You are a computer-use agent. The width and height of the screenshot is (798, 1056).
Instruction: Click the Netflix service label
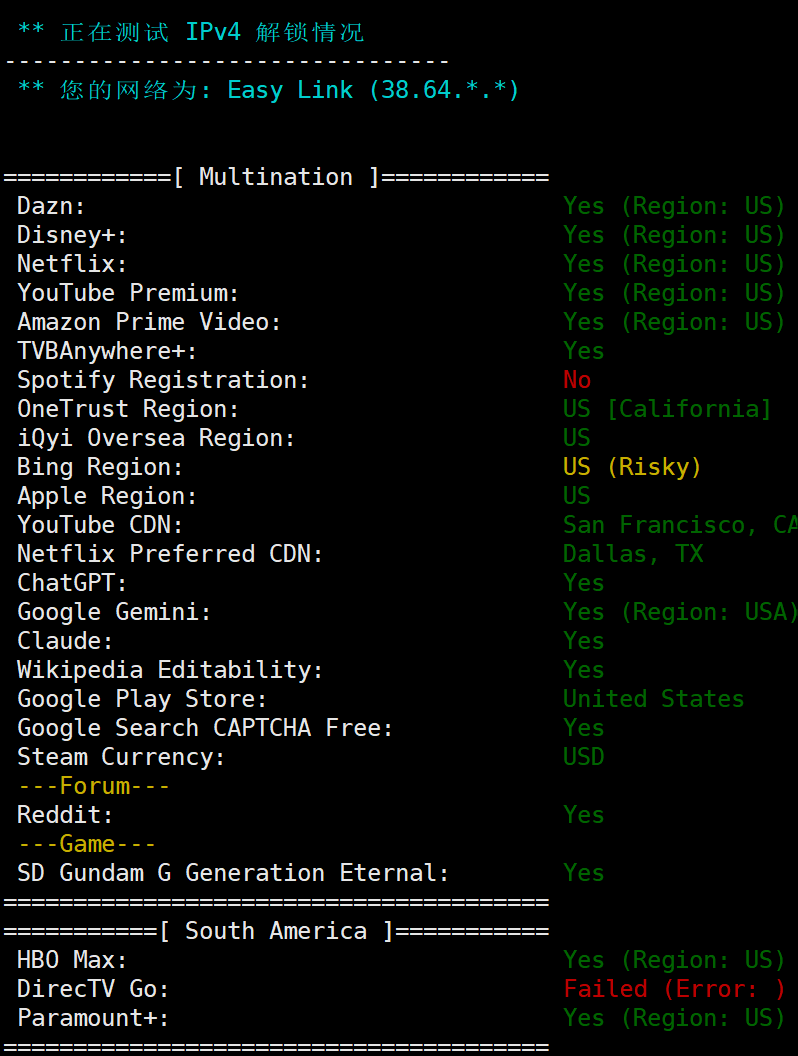[72, 264]
